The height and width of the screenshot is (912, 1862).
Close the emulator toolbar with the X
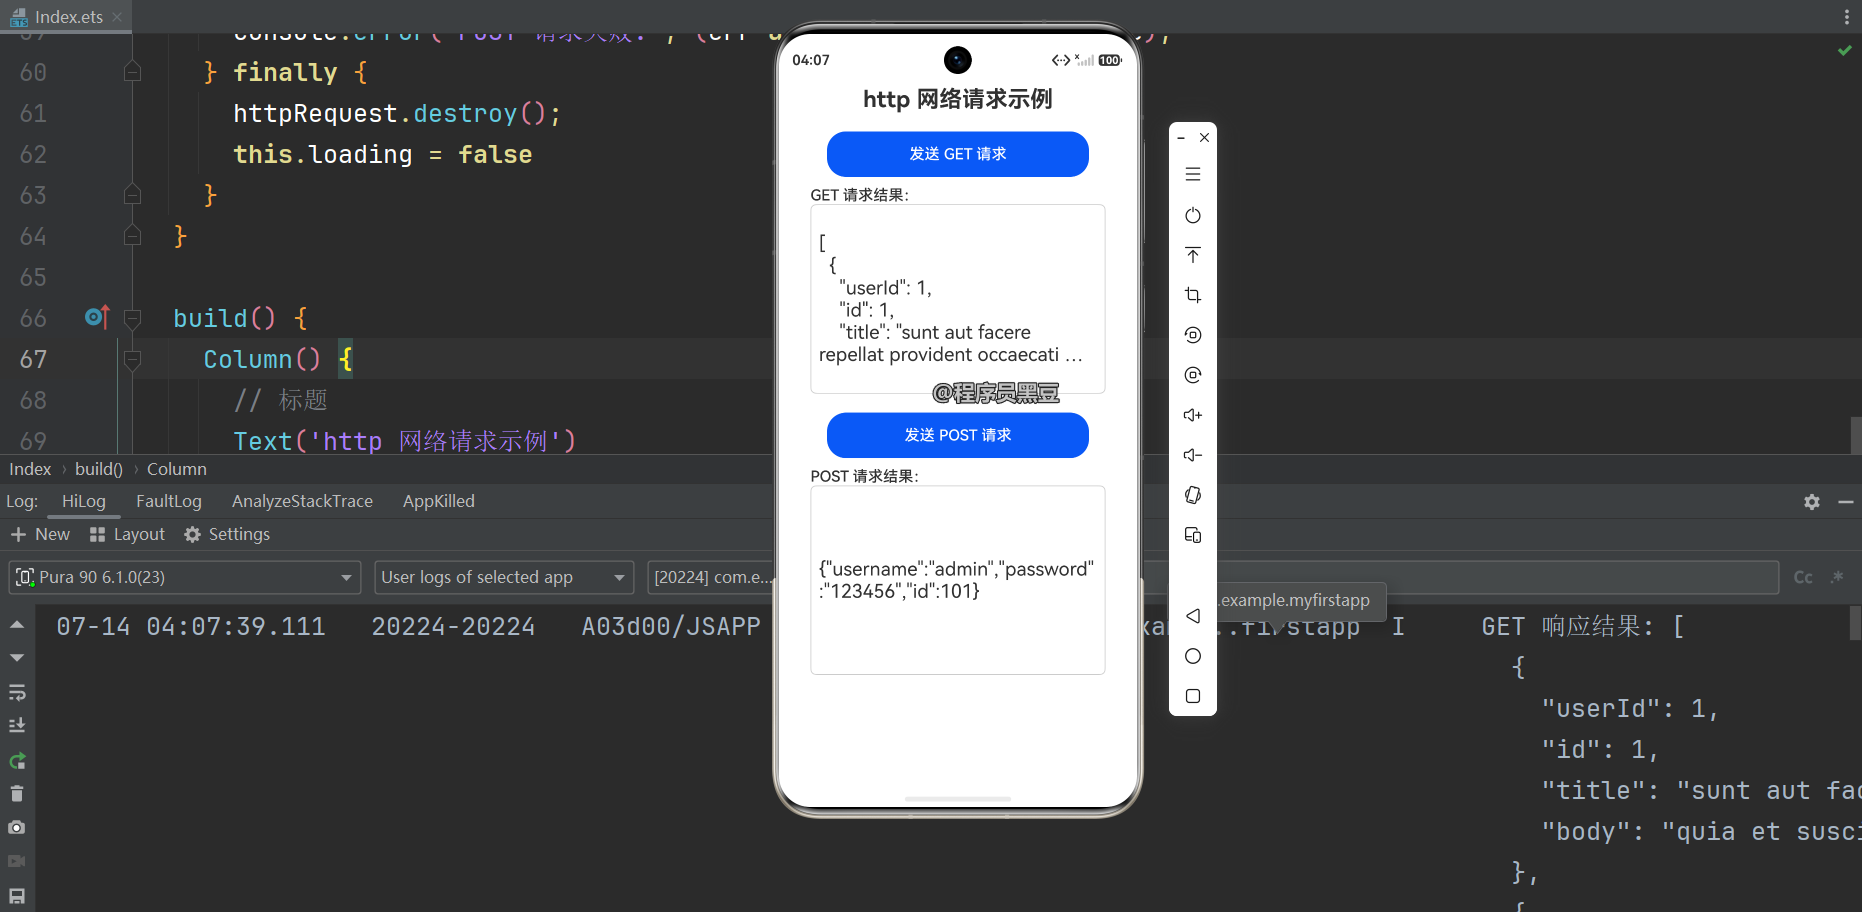pos(1205,138)
